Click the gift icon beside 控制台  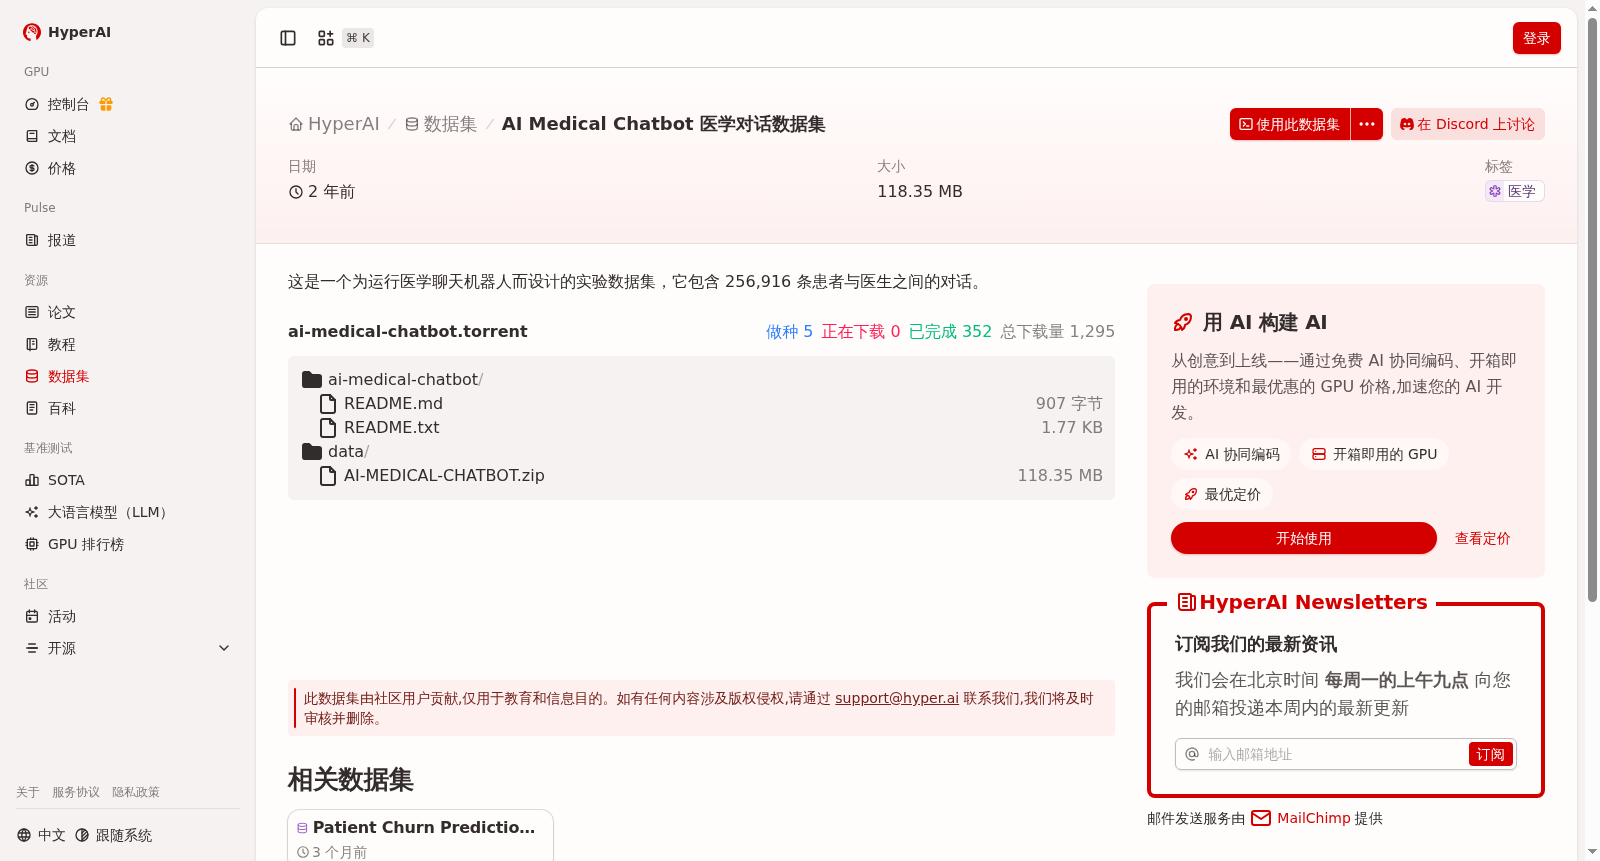click(106, 104)
